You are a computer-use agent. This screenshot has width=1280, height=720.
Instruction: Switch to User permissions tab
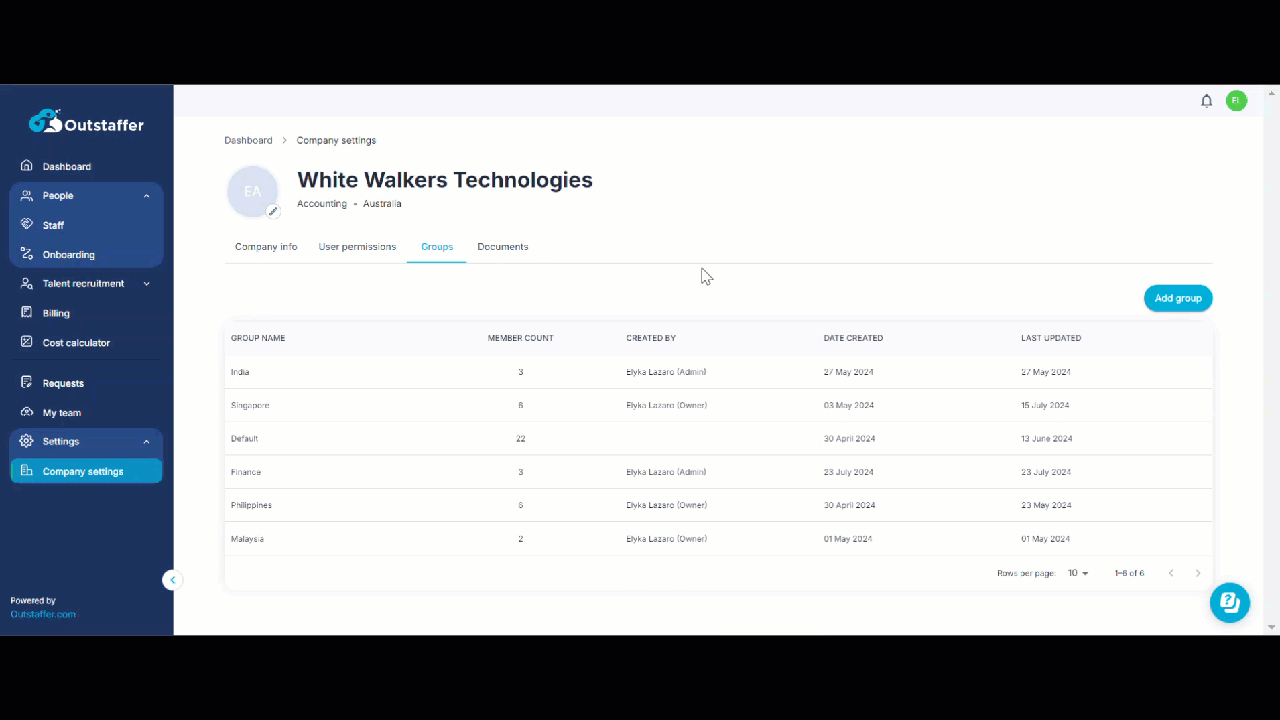coord(357,247)
